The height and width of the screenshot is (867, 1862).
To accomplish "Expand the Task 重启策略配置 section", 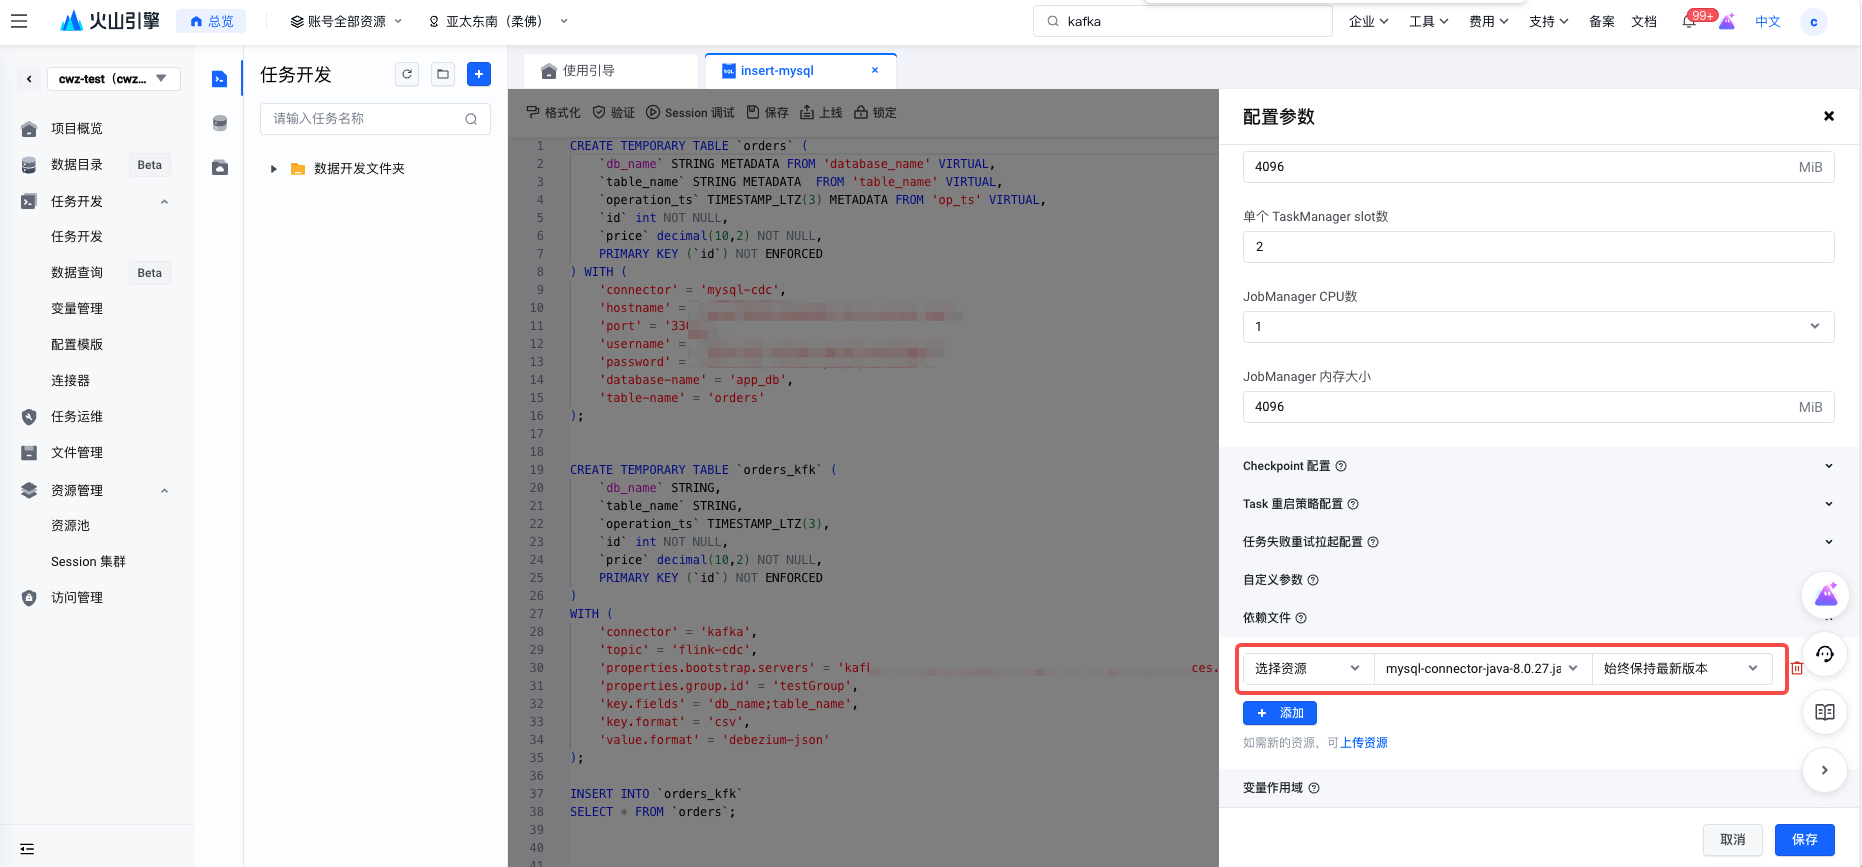I will pyautogui.click(x=1829, y=504).
